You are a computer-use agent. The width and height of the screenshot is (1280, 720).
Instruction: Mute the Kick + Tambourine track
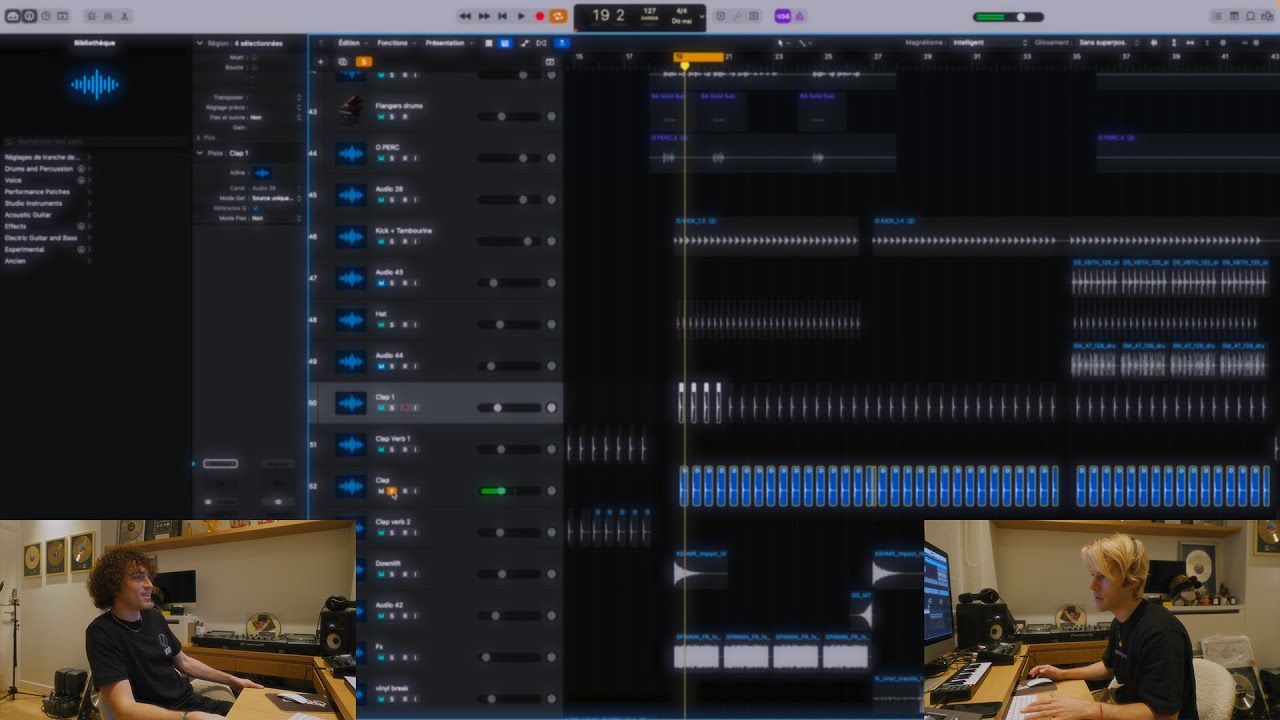[x=380, y=241]
